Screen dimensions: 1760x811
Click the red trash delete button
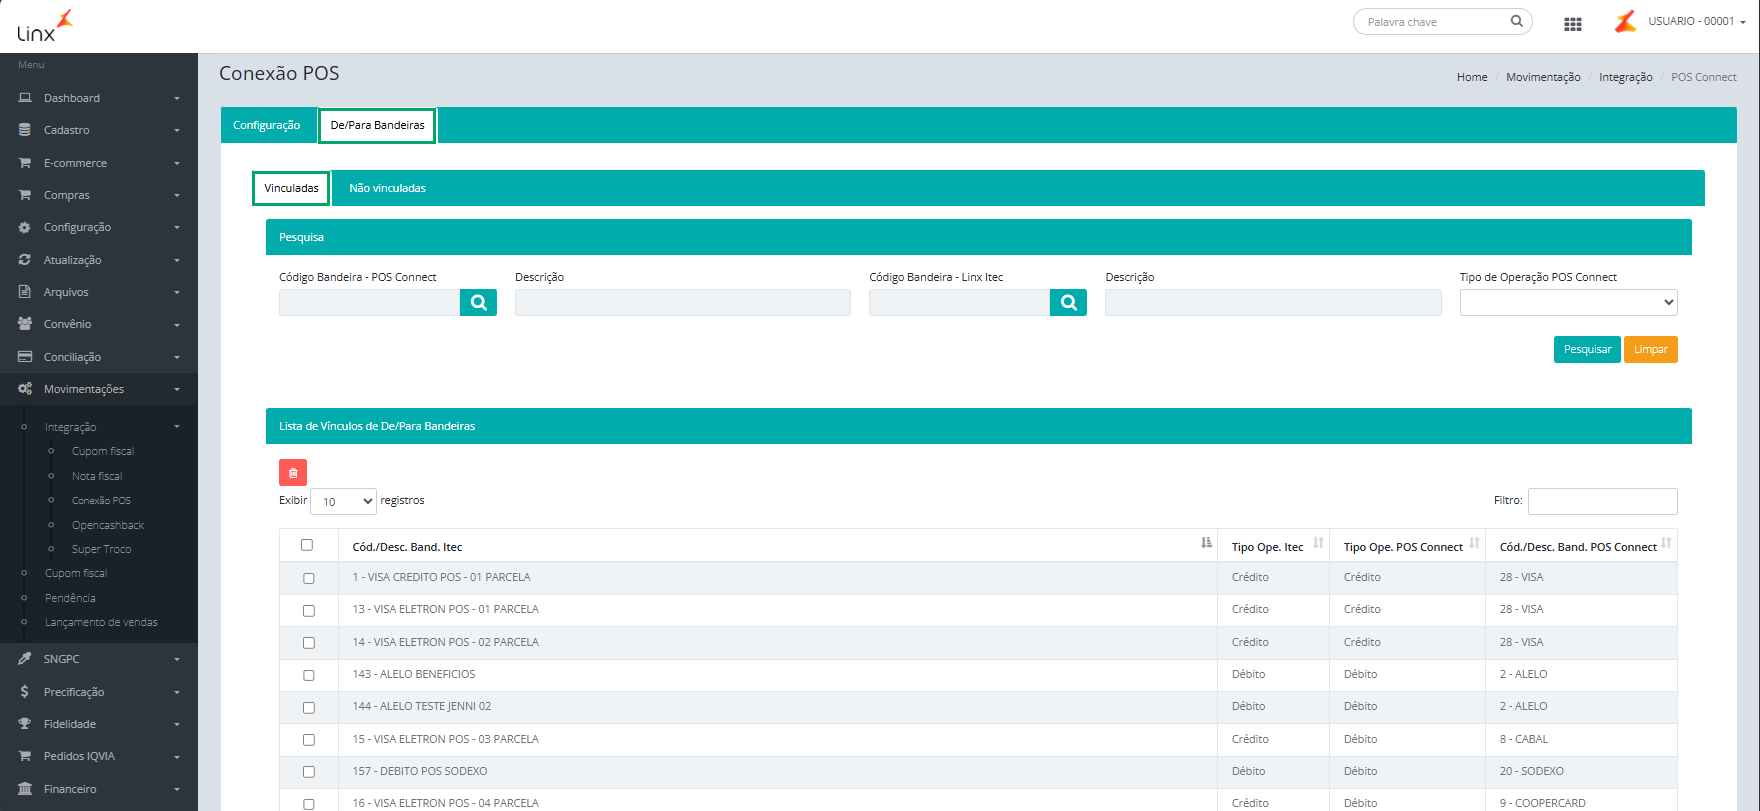point(293,472)
